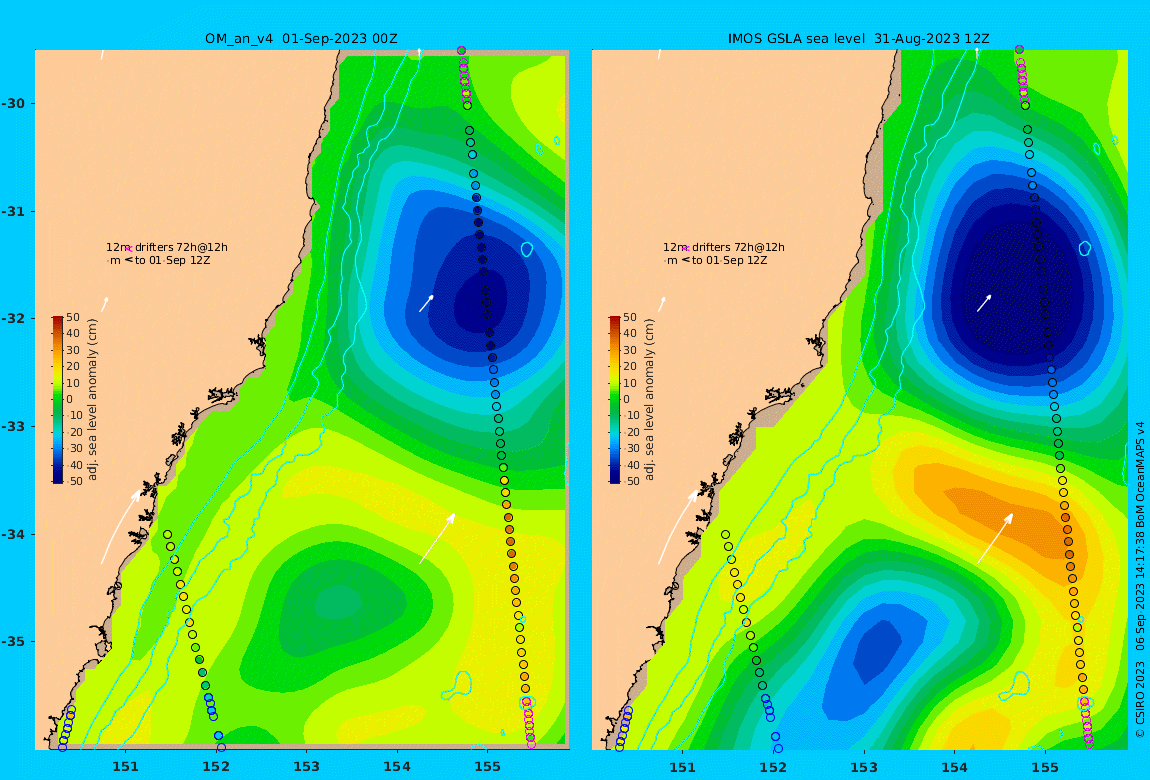Click longitude label "152" under the left panel

pos(216,767)
